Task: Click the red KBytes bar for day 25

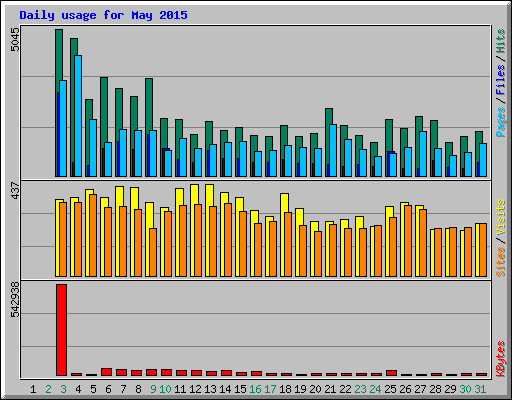Action: point(391,373)
